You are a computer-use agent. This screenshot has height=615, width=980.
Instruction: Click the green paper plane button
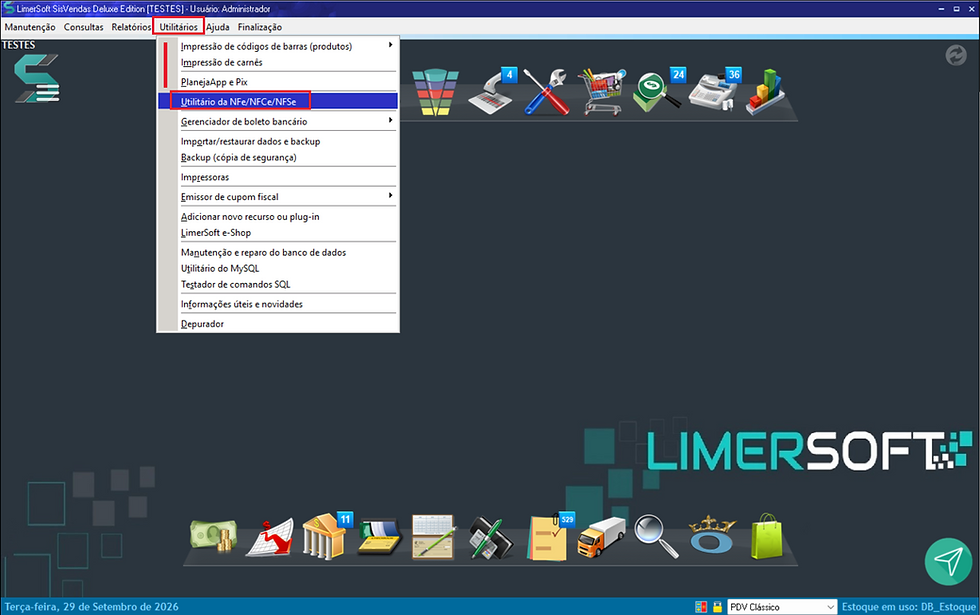[x=948, y=561]
